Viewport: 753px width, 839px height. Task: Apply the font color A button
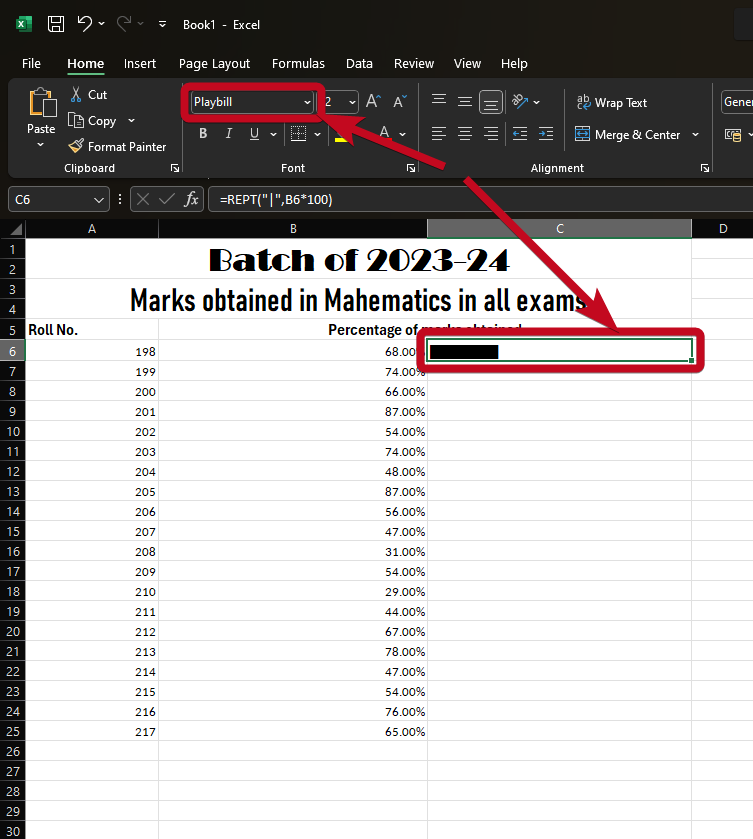384,133
